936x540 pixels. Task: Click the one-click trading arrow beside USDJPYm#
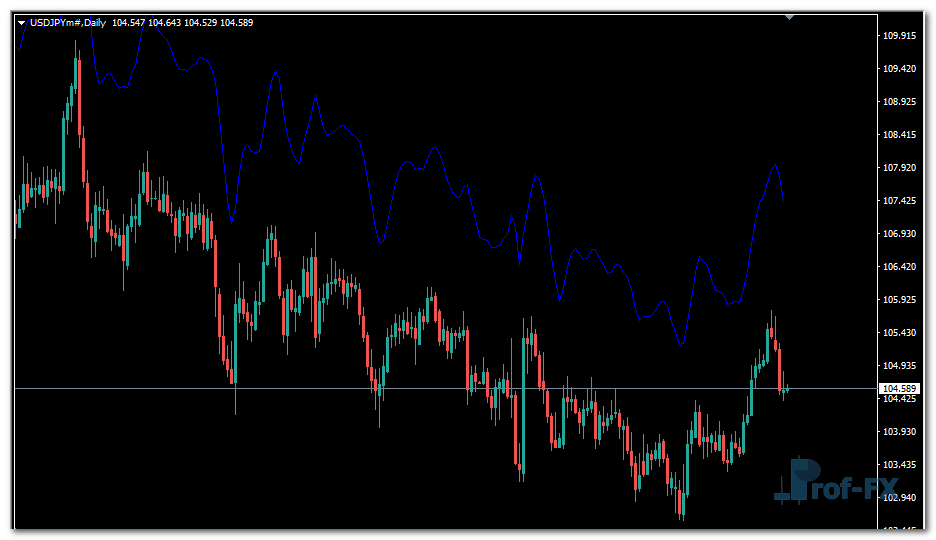click(x=21, y=22)
